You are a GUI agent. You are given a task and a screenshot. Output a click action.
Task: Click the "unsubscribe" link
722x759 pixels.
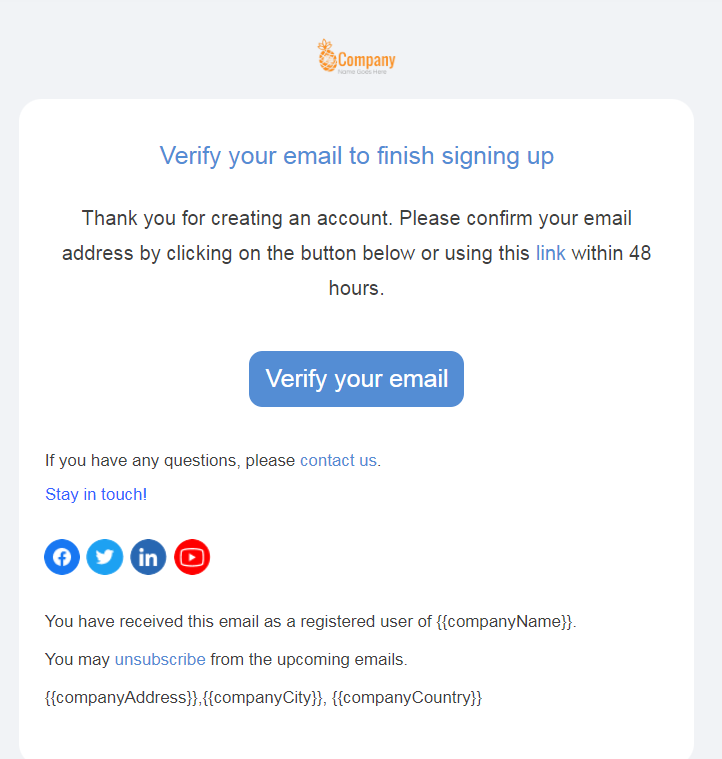[x=160, y=659]
